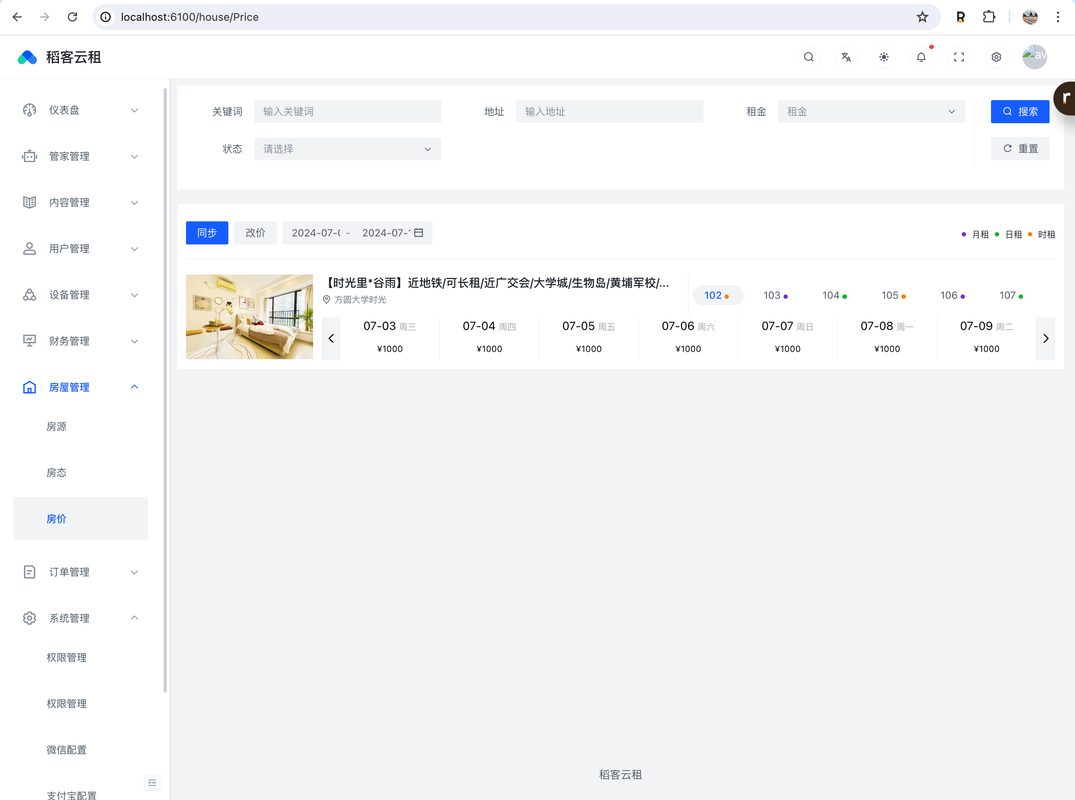This screenshot has height=800, width=1075.
Task: Click the 同步 sync button
Action: tap(207, 233)
